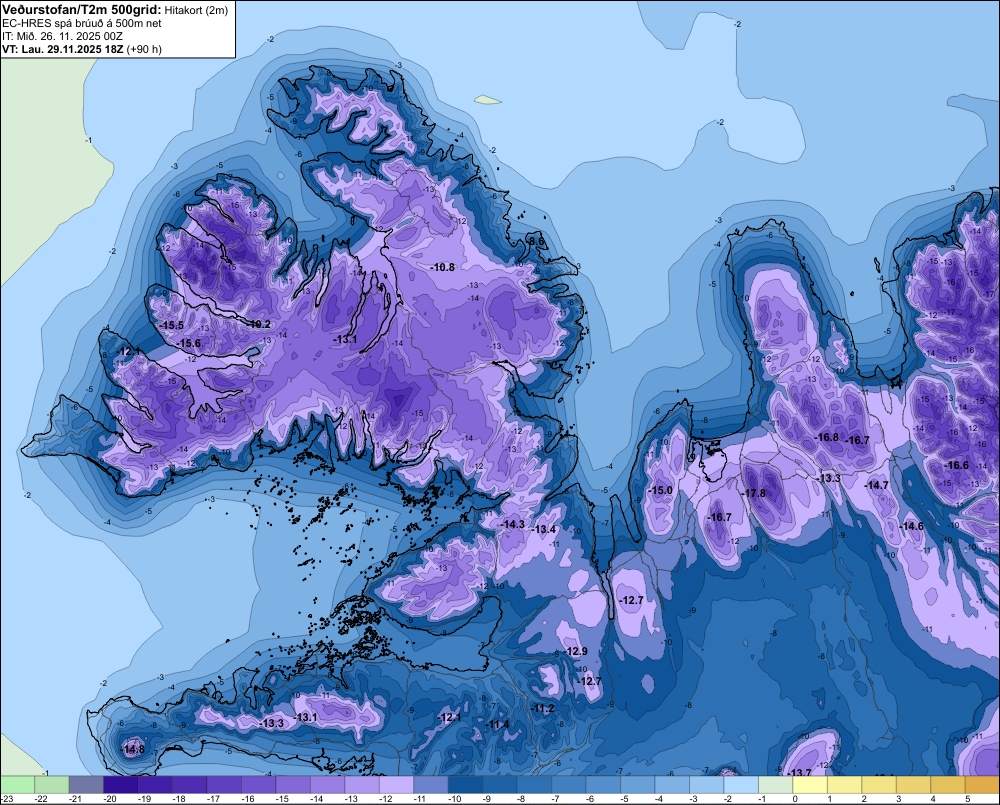Select the -13 legend color swatch

(x=362, y=785)
